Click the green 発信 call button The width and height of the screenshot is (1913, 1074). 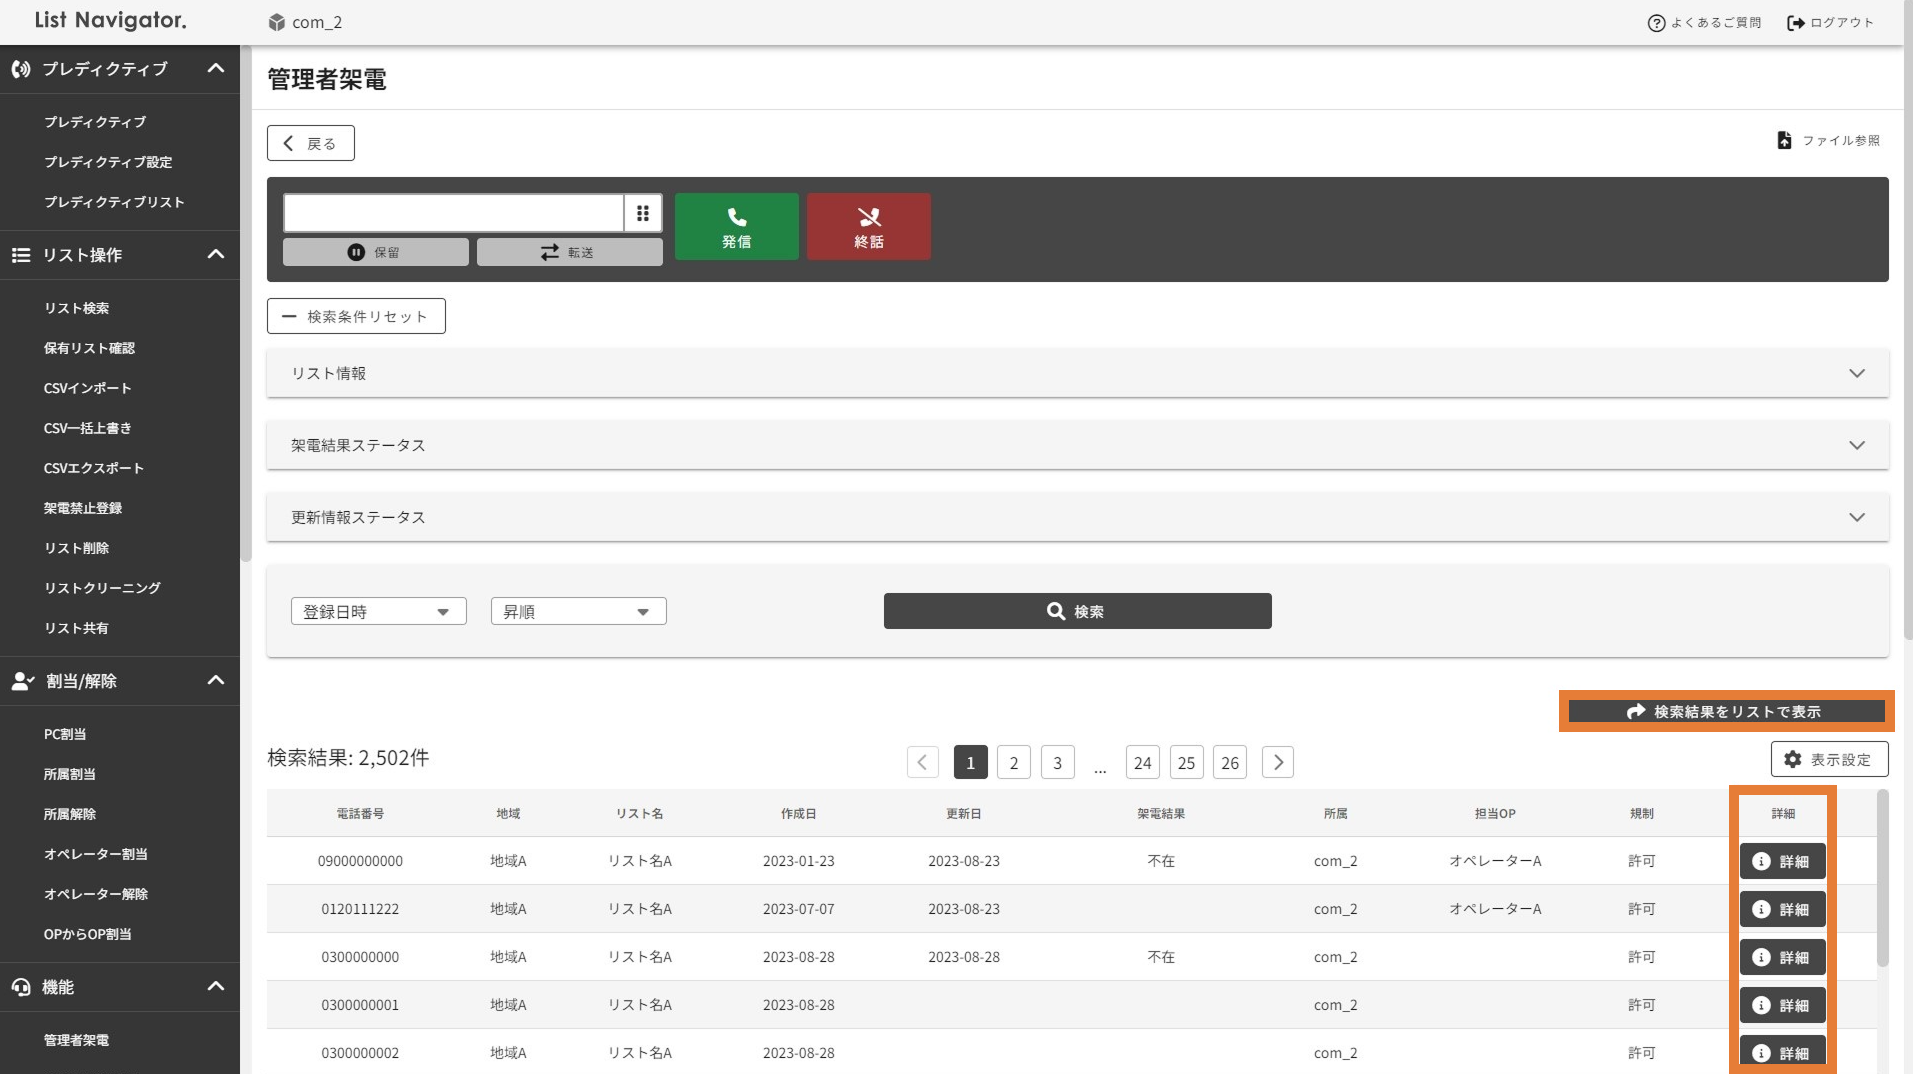click(x=736, y=227)
